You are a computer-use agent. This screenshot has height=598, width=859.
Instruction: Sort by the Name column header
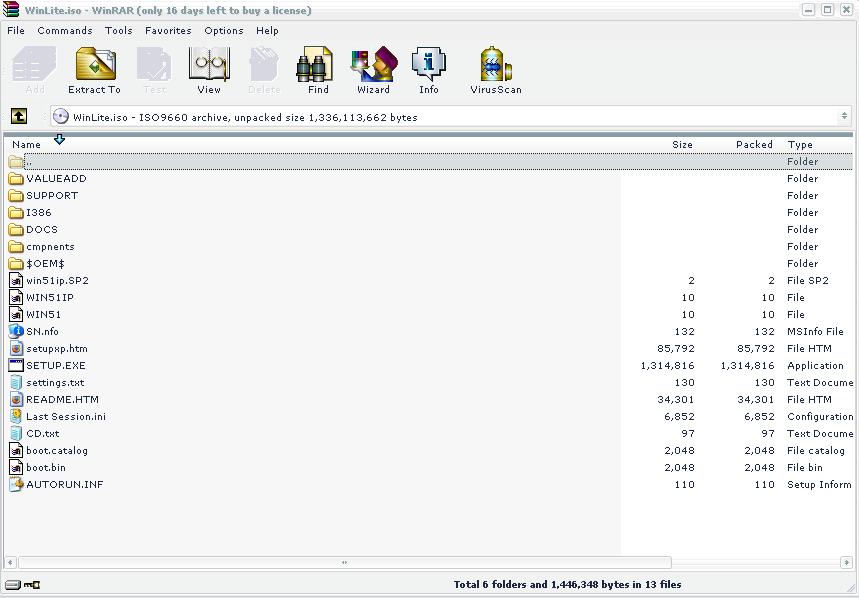click(x=26, y=145)
